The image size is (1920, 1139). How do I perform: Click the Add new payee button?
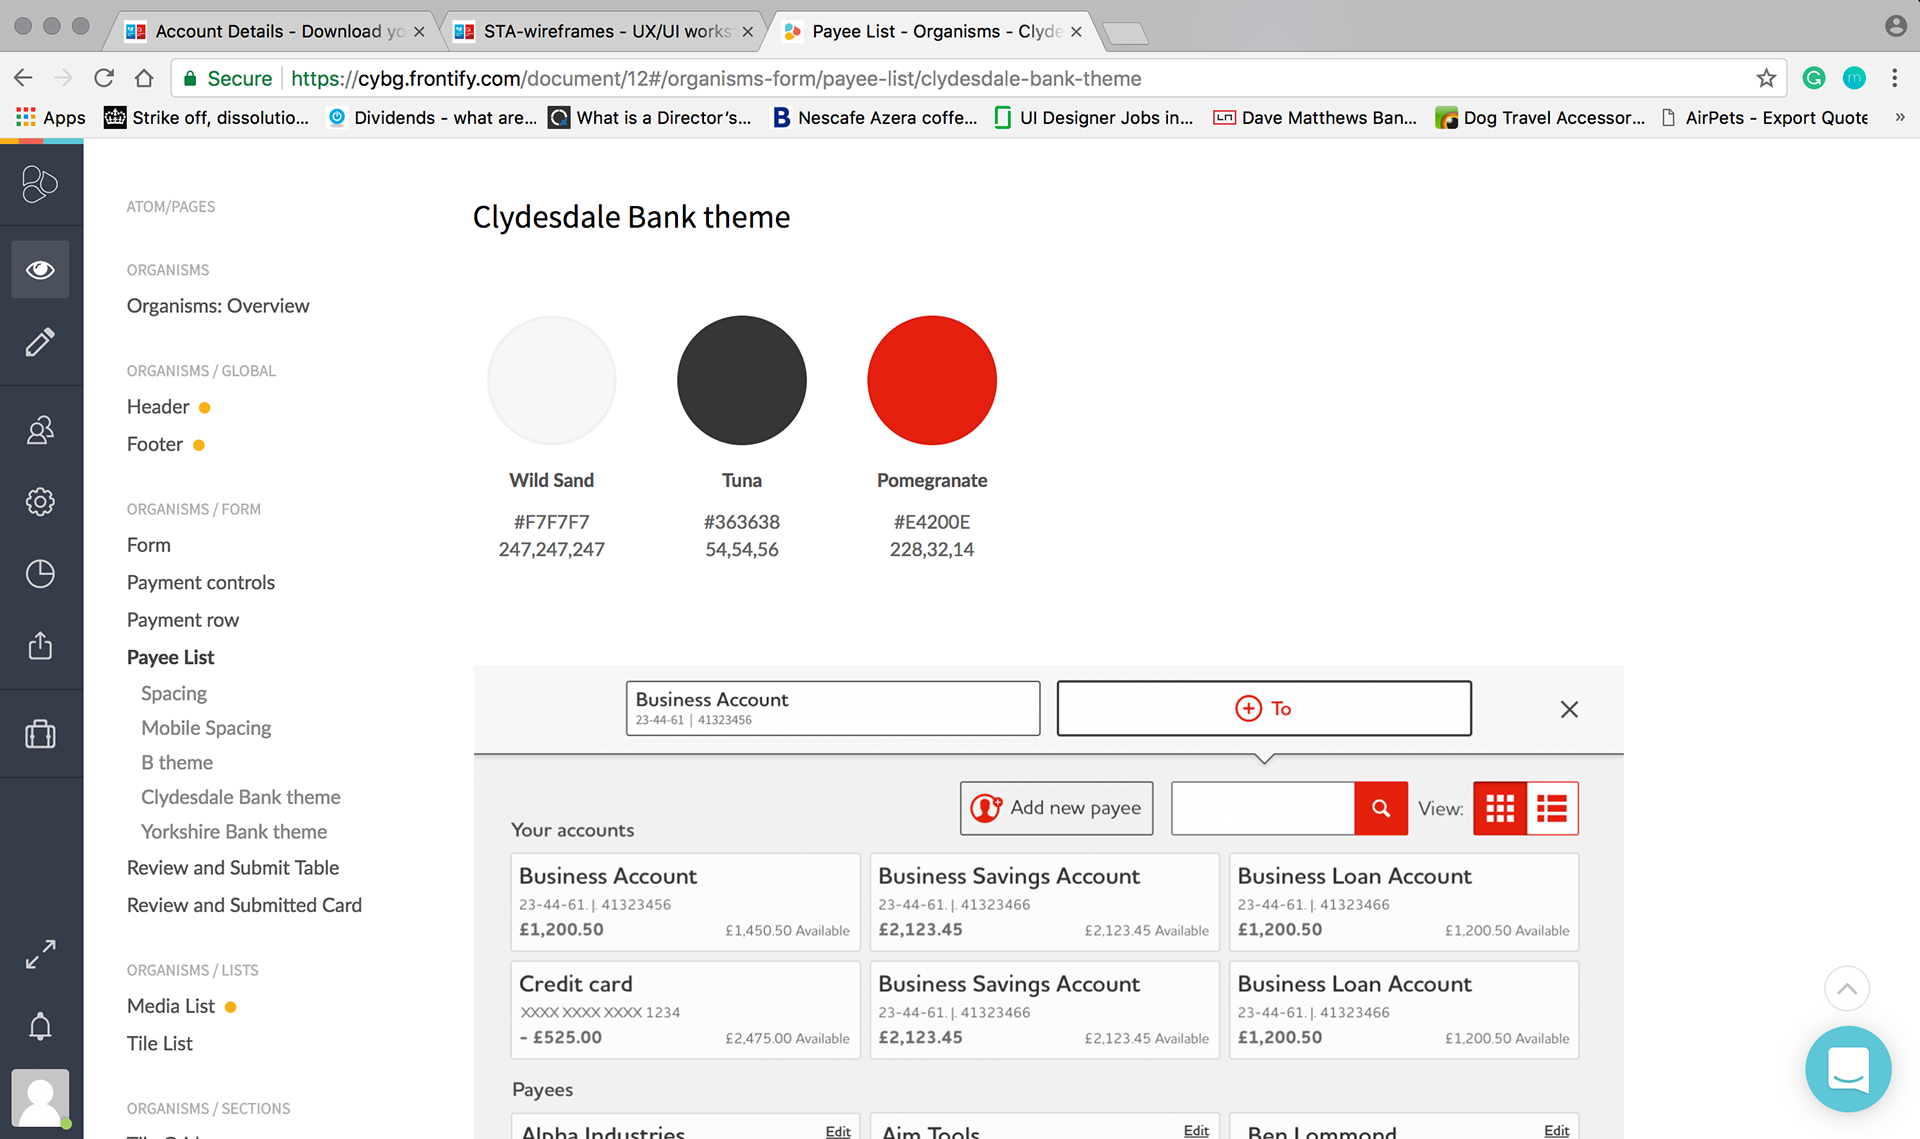click(1056, 808)
